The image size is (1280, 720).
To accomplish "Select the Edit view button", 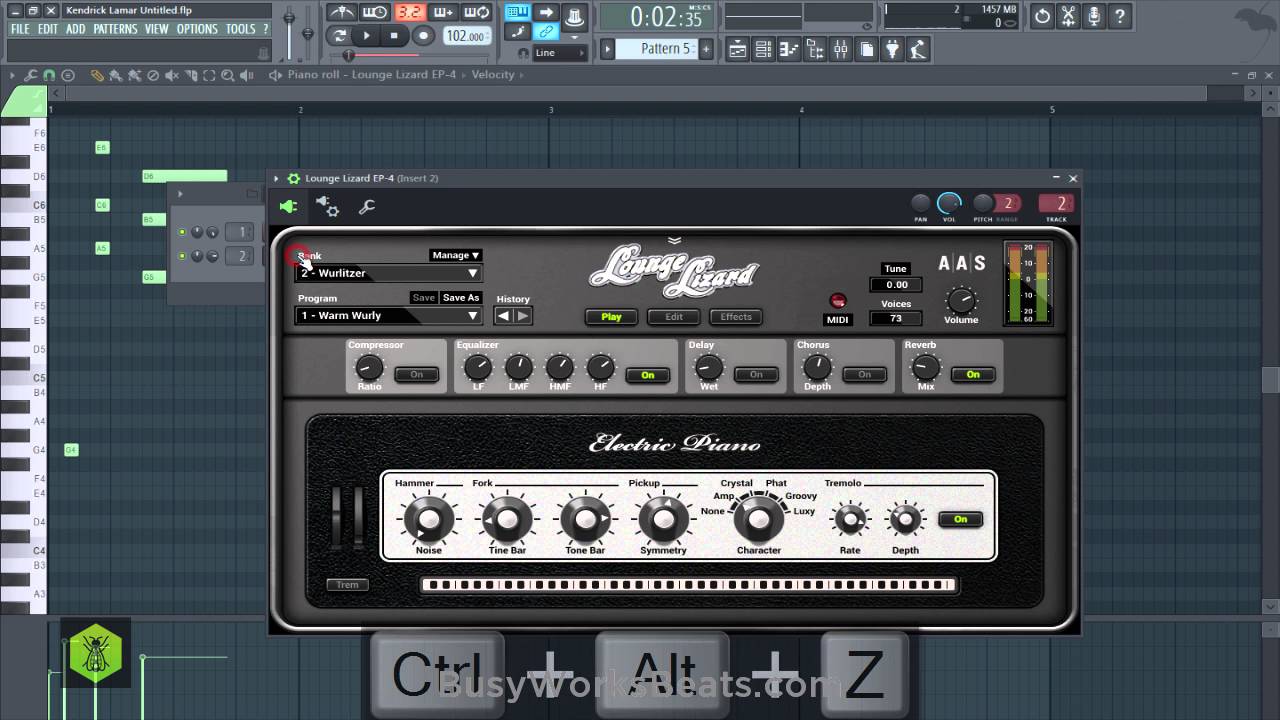I will pos(674,317).
